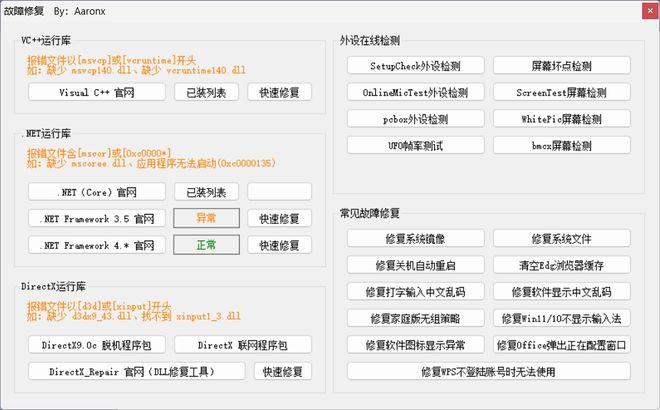
Task: Click the orange 异常 status box
Action: [x=206, y=218]
